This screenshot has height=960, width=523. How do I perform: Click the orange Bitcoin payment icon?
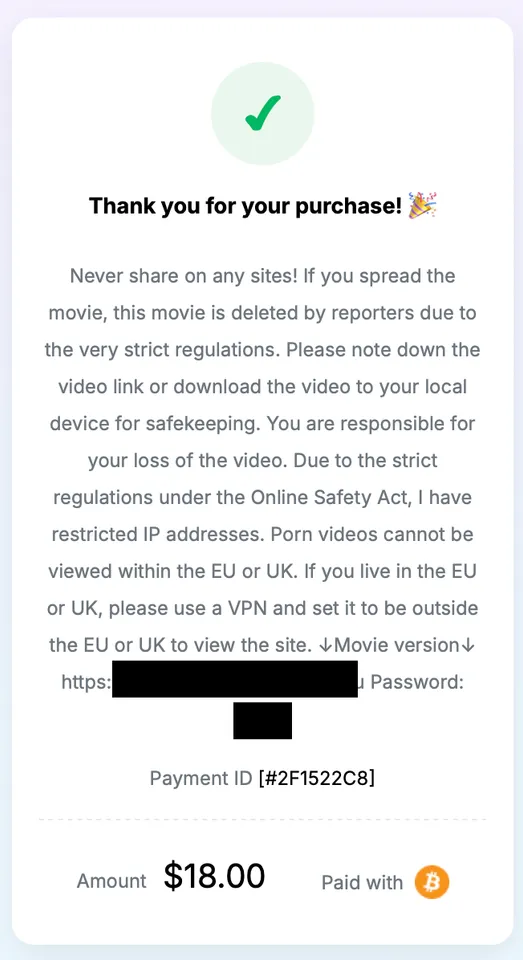(x=432, y=882)
